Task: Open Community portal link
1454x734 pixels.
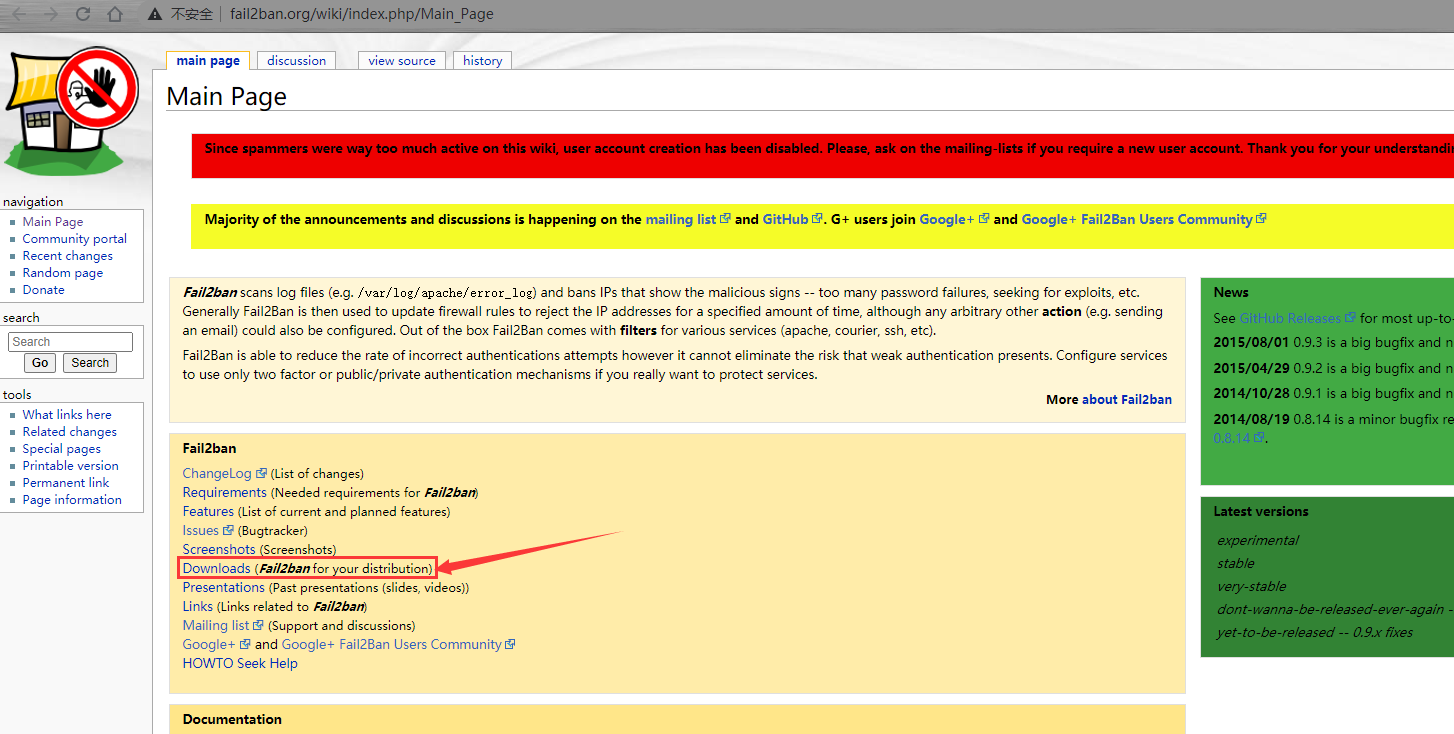Action: coord(75,239)
